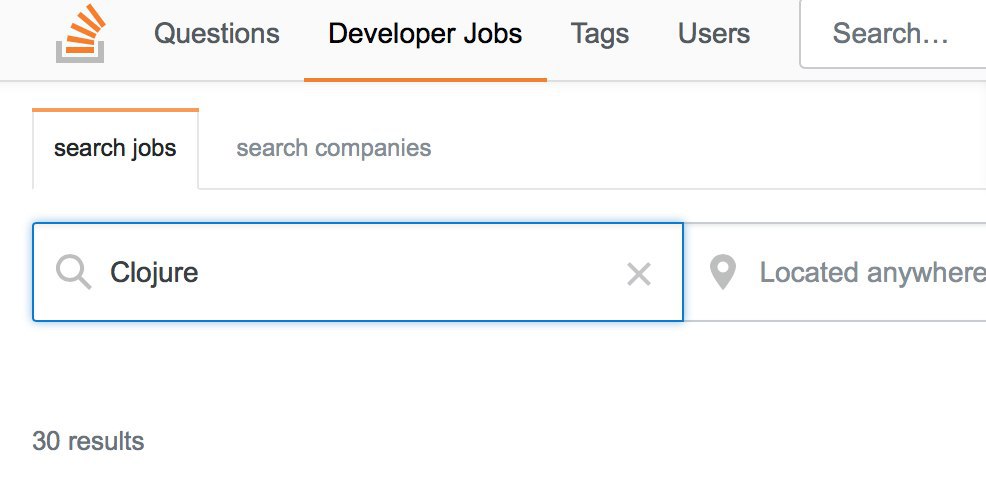The image size is (986, 486).
Task: Click the Search… placeholder in header
Action: (890, 33)
